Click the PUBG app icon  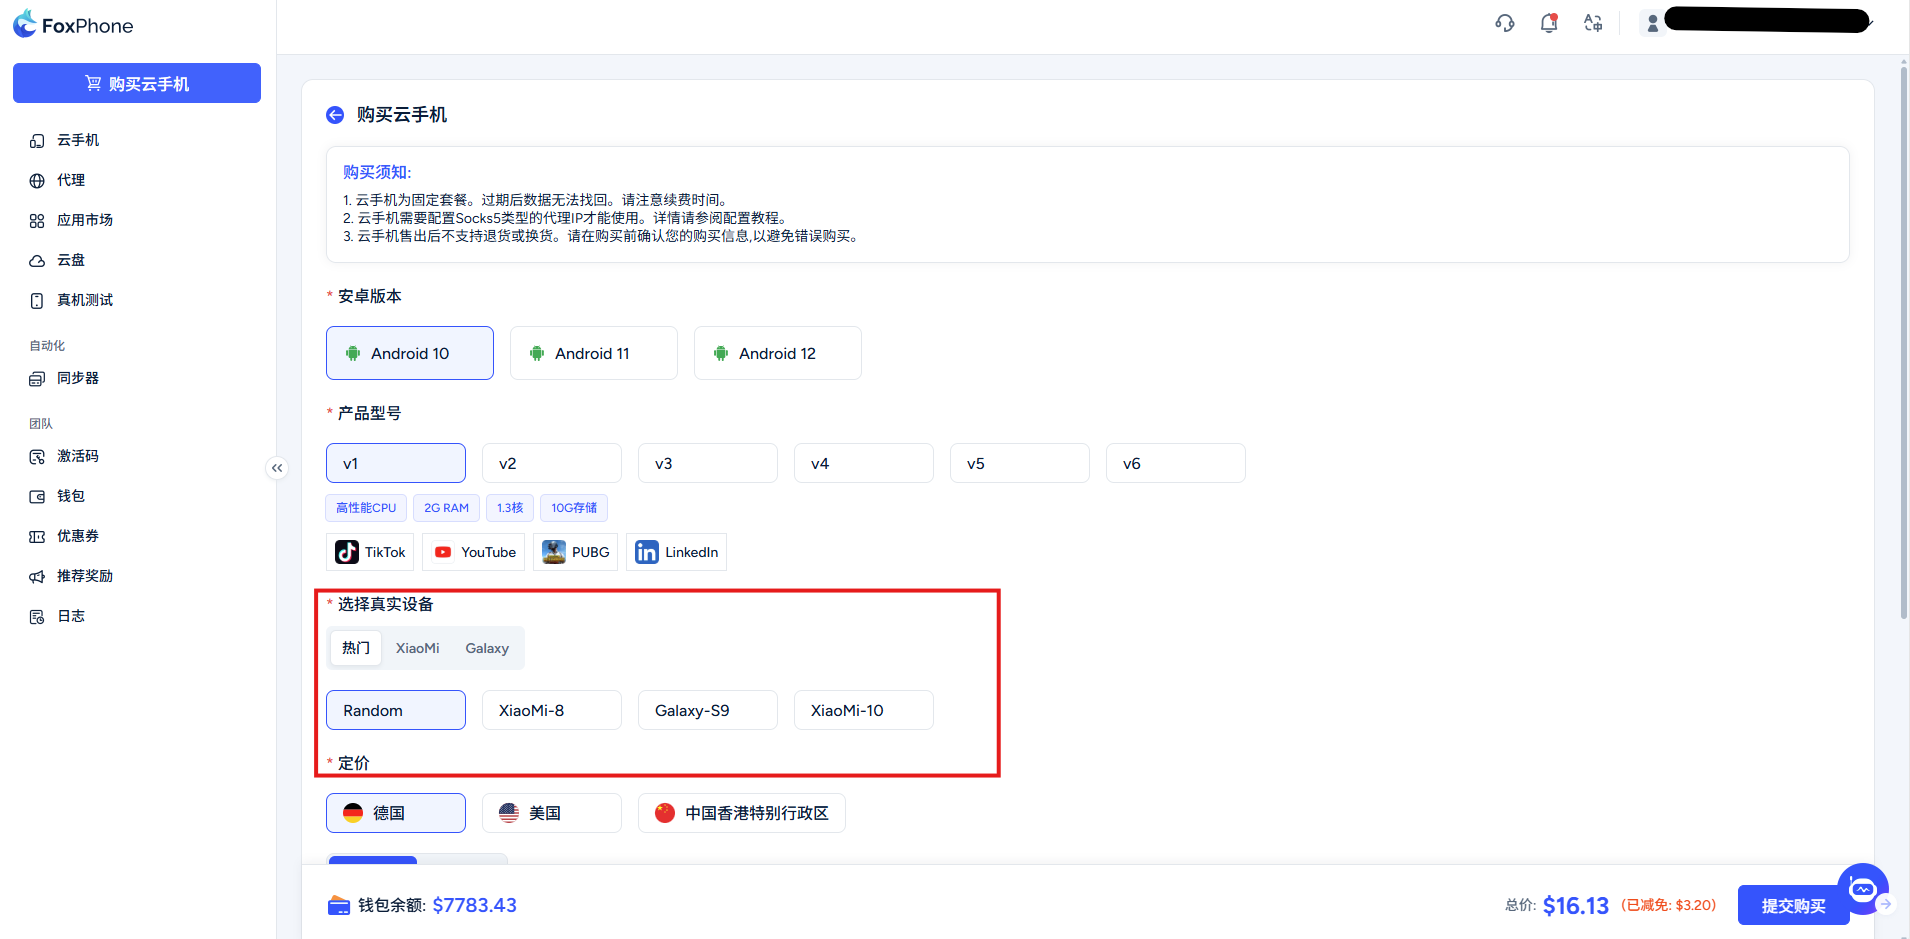coord(554,552)
